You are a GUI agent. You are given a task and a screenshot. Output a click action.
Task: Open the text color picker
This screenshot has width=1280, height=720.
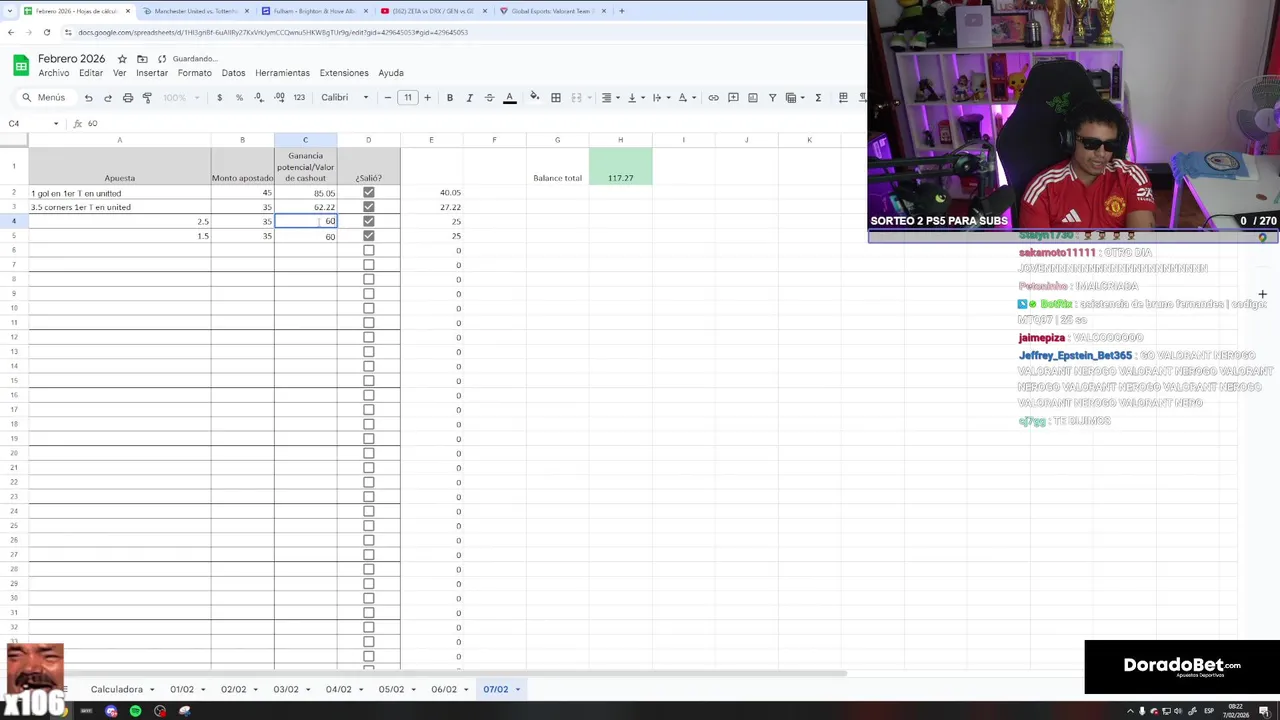coord(509,97)
